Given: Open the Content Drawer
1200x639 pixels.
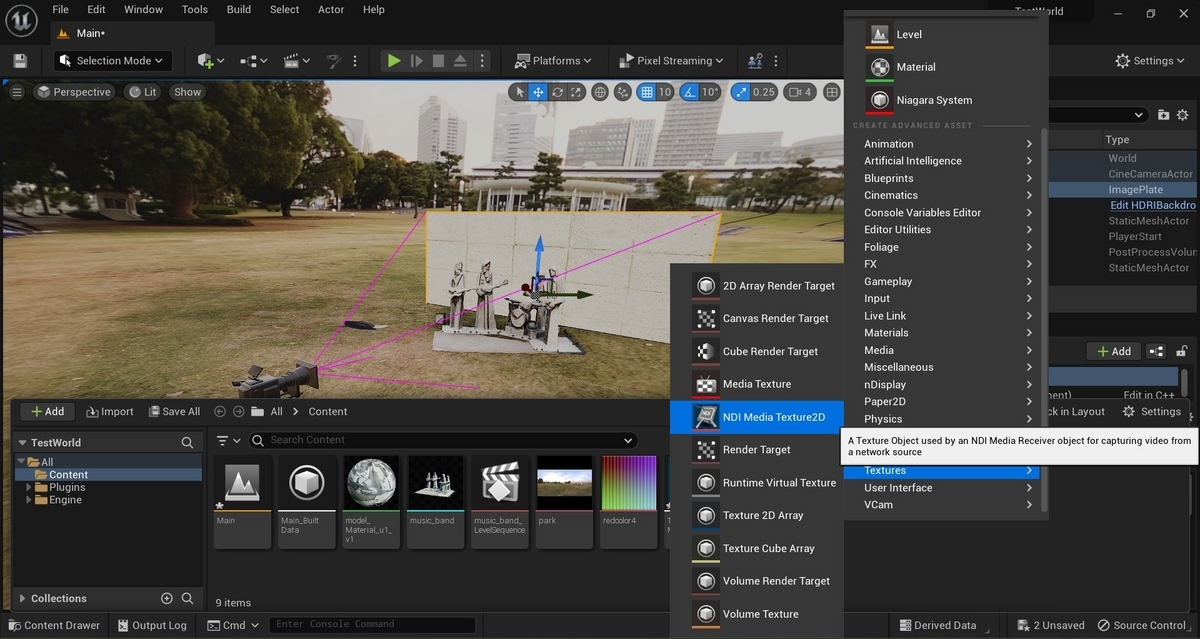Looking at the screenshot, I should pos(54,625).
